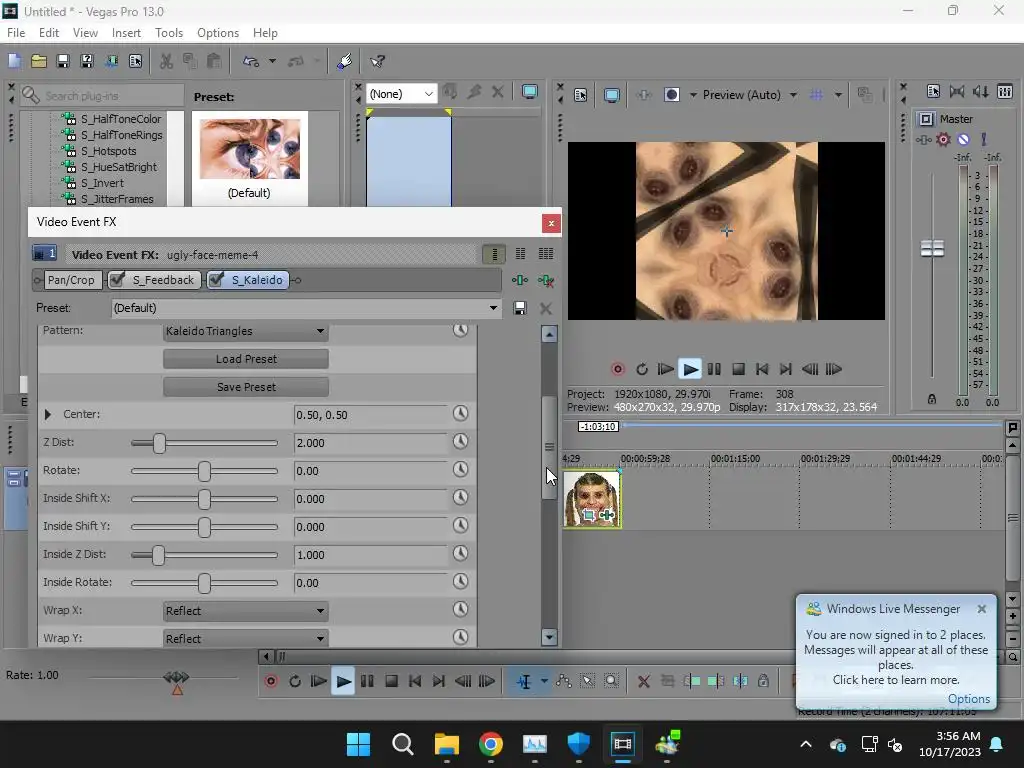
Task: Open mixer preferences icon in Master Bus
Action: pos(933,91)
